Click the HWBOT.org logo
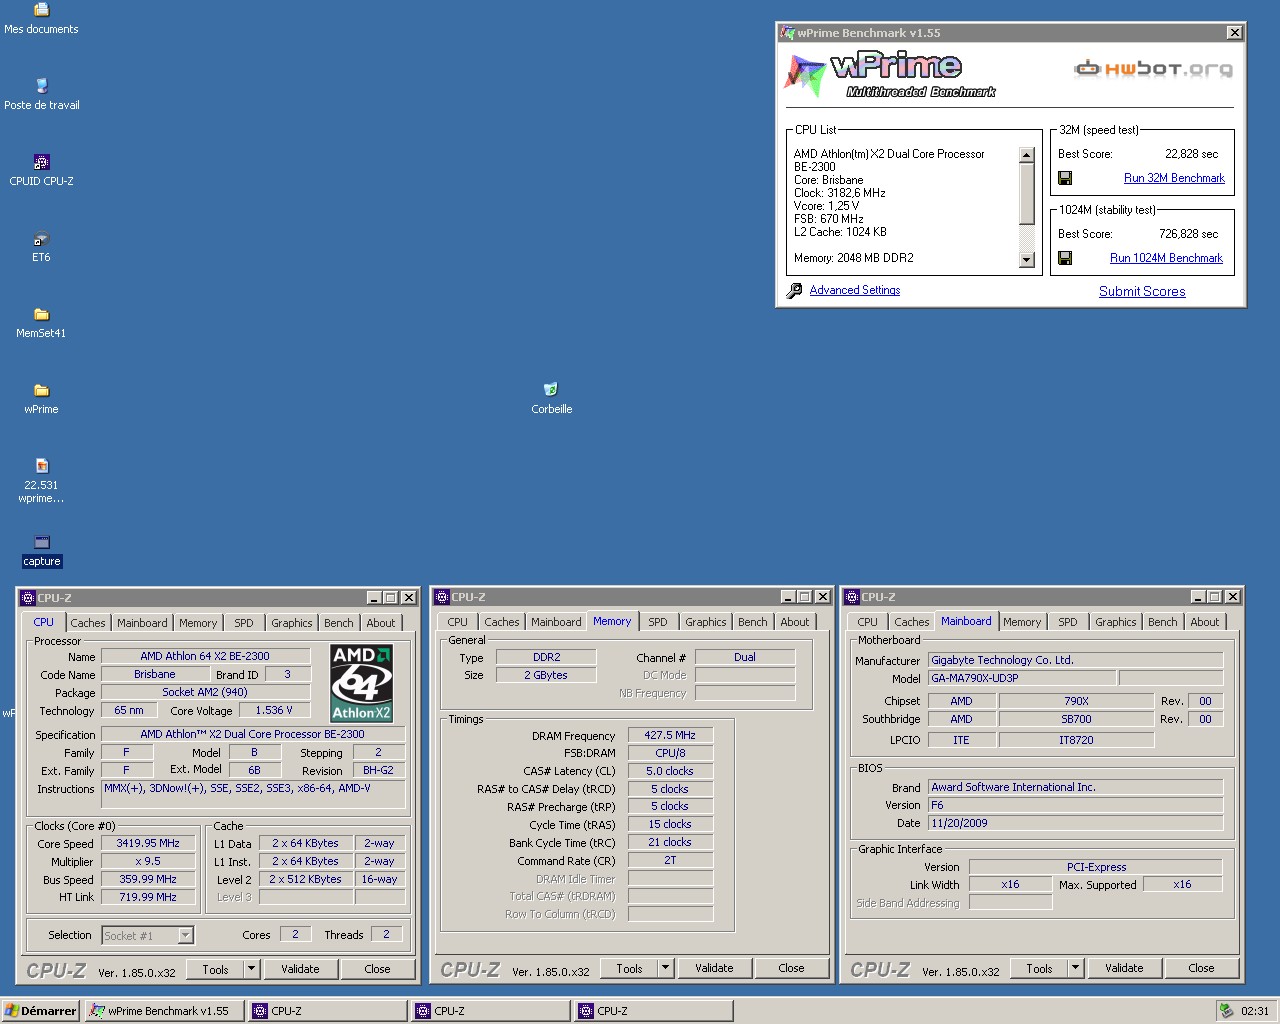 (x=1153, y=69)
